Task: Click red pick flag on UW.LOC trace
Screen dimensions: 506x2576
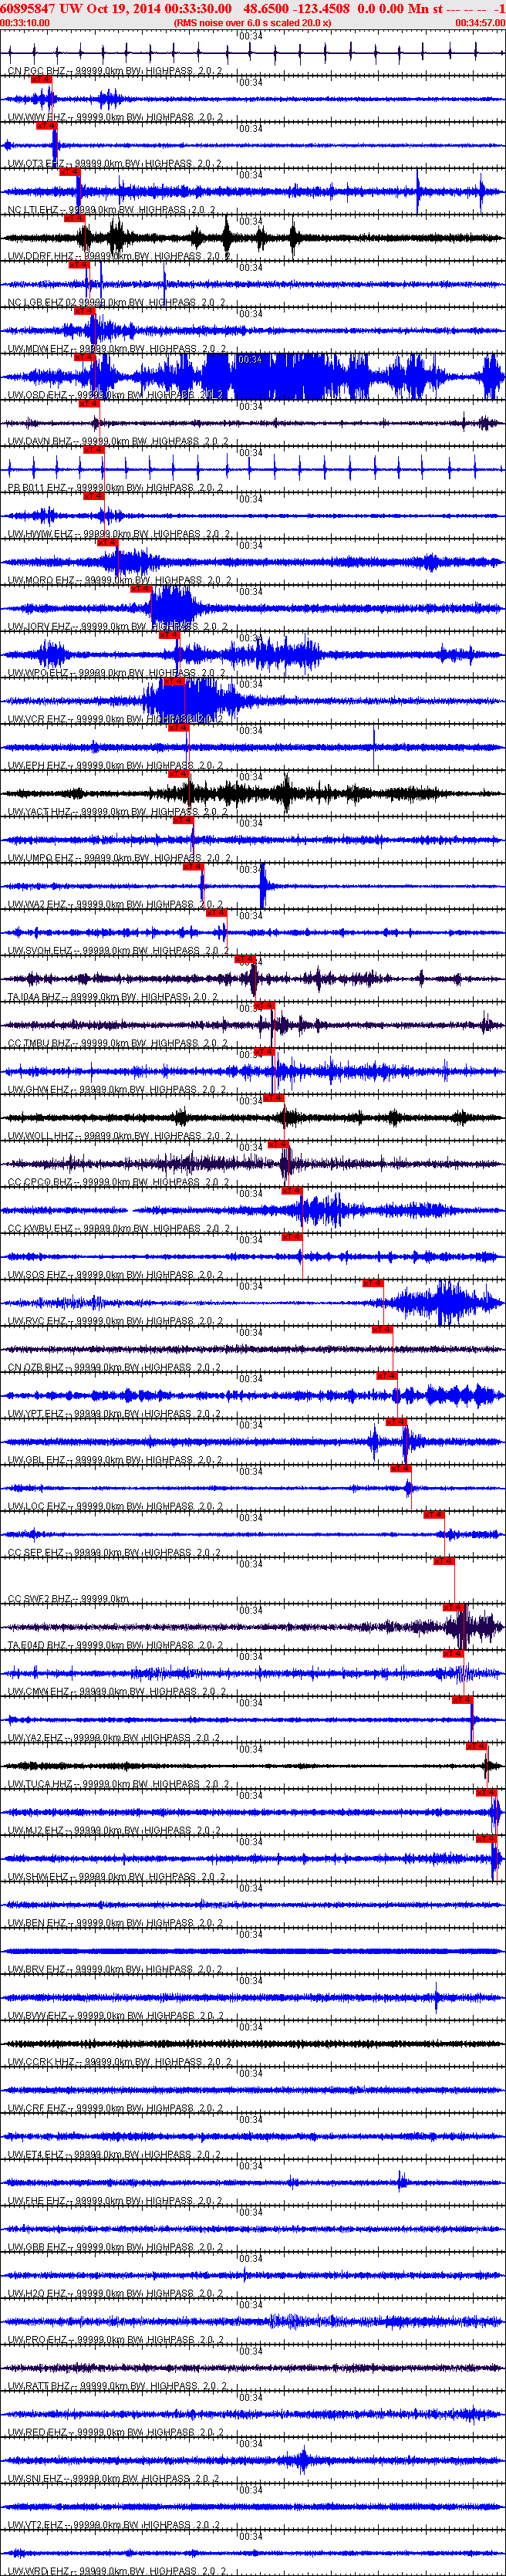Action: (434, 1514)
